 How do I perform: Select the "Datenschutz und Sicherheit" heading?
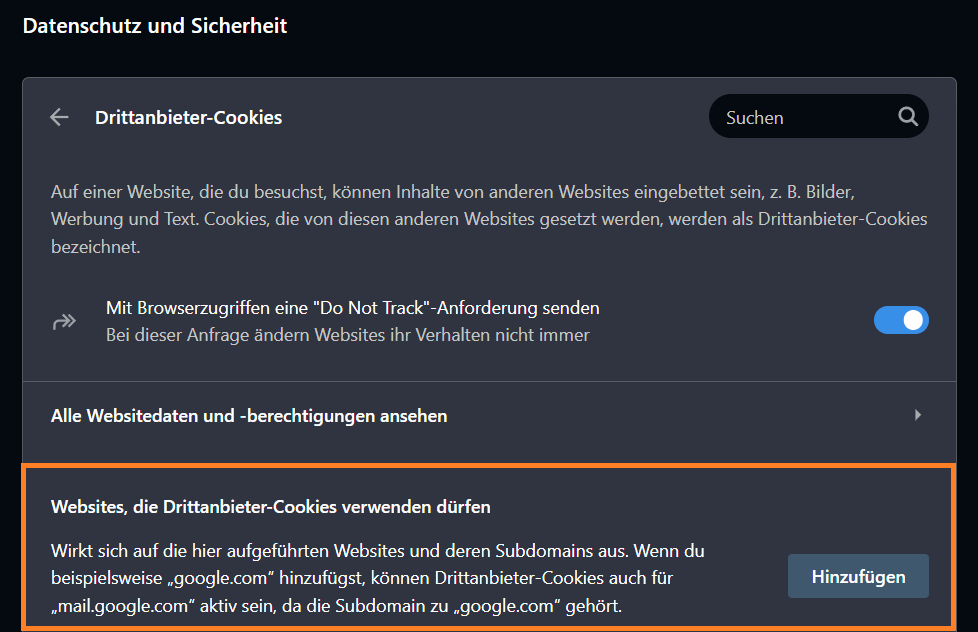click(x=155, y=26)
